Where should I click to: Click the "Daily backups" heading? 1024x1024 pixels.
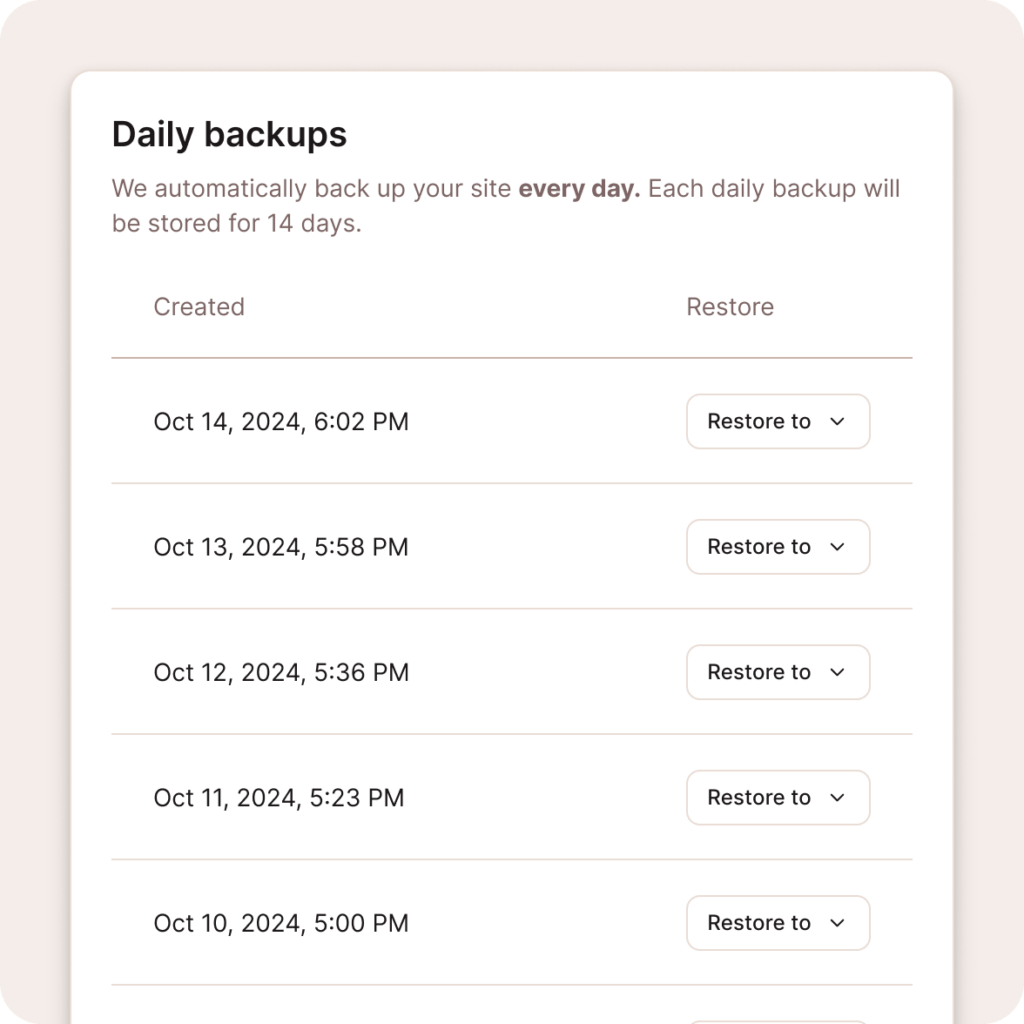pos(229,135)
